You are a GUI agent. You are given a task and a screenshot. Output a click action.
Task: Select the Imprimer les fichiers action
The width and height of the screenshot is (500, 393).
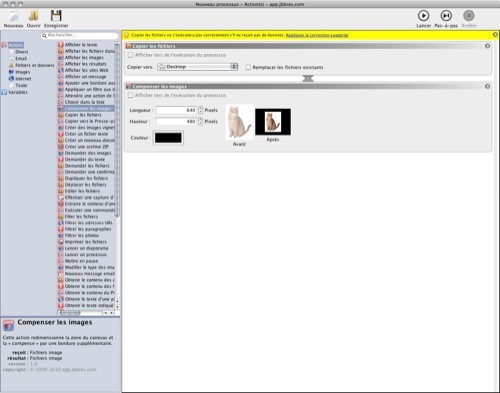click(86, 242)
